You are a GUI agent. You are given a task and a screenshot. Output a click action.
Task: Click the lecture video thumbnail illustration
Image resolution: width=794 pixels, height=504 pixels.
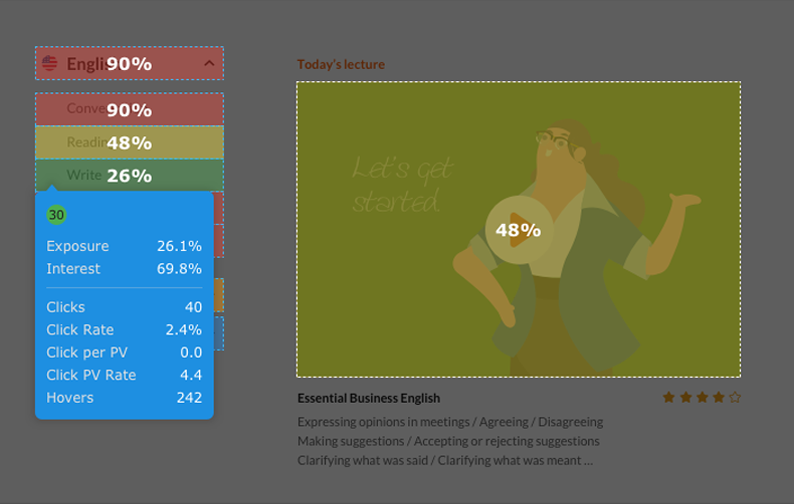519,229
